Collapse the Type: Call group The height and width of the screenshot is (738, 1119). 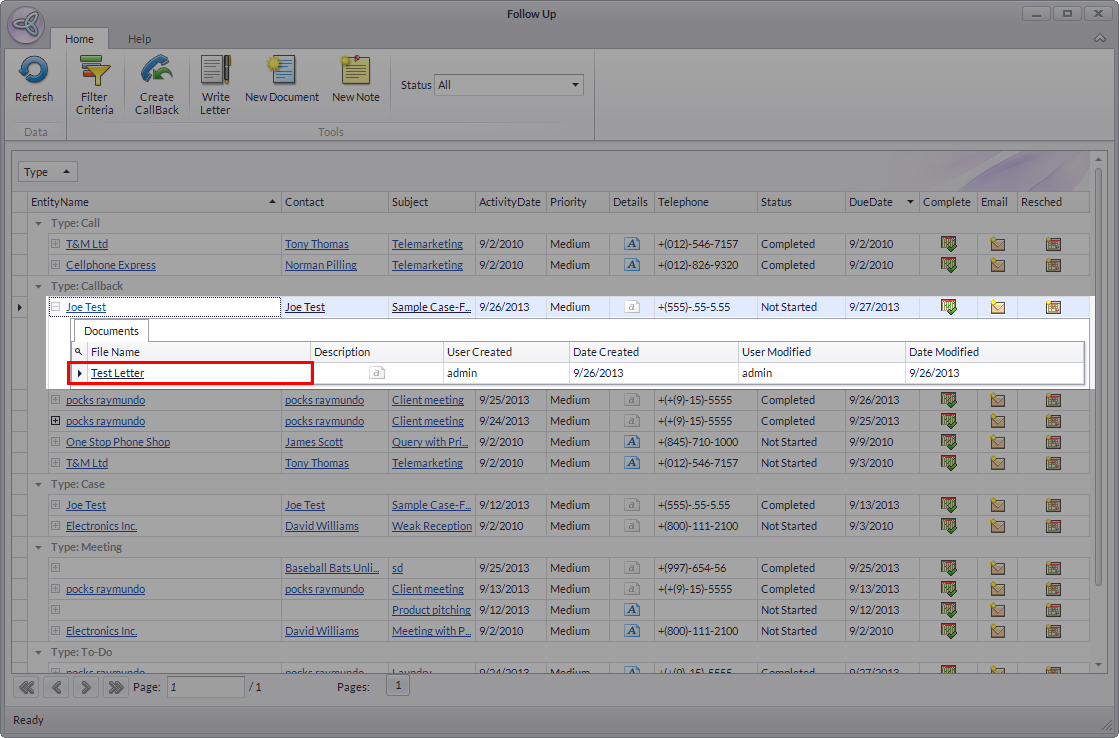[39, 223]
